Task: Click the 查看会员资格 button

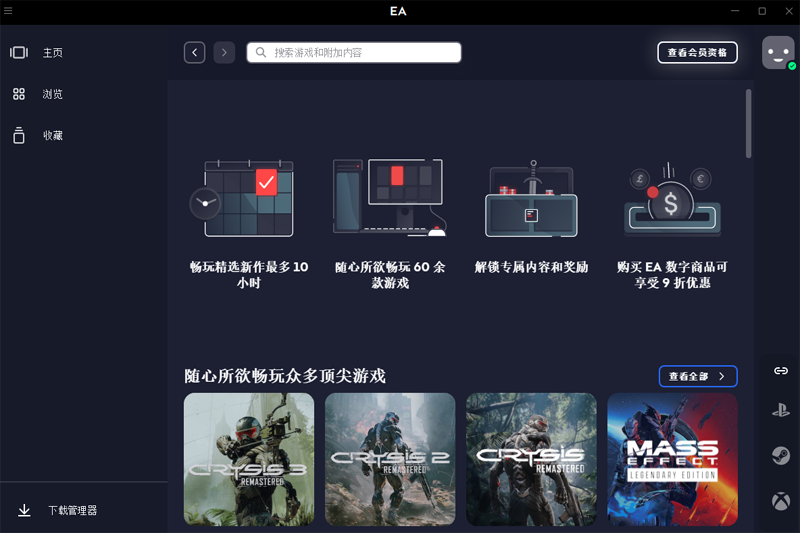Action: click(x=697, y=52)
